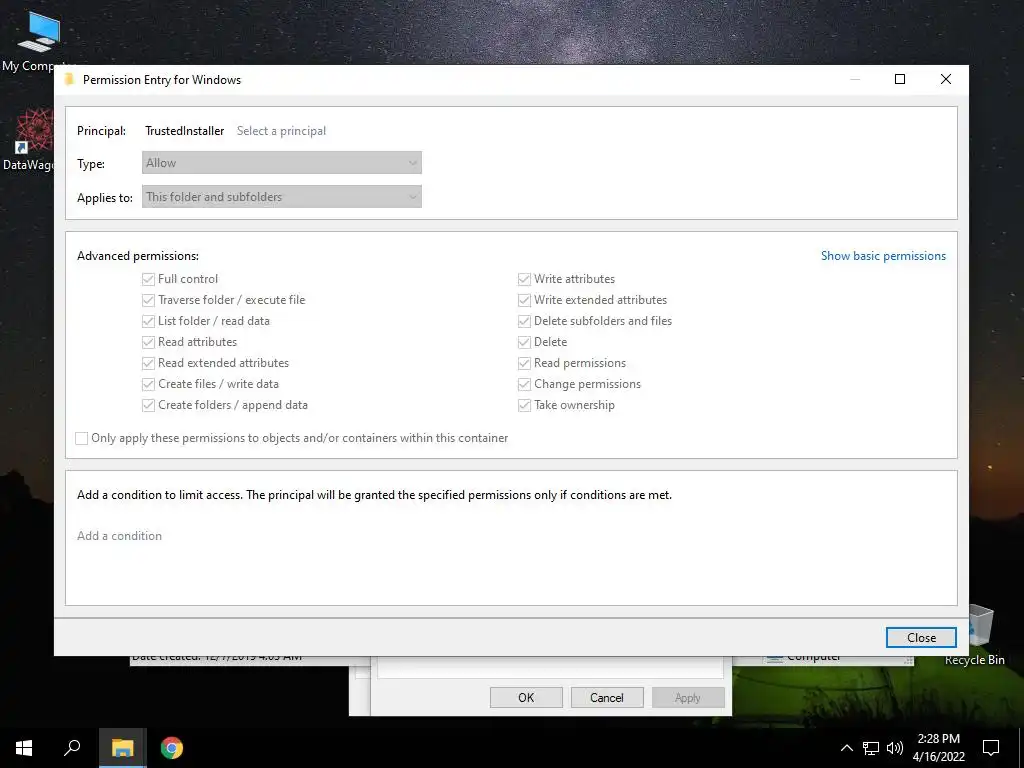Screen dimensions: 1024x768
Task: Open Windows Start menu
Action: point(24,748)
